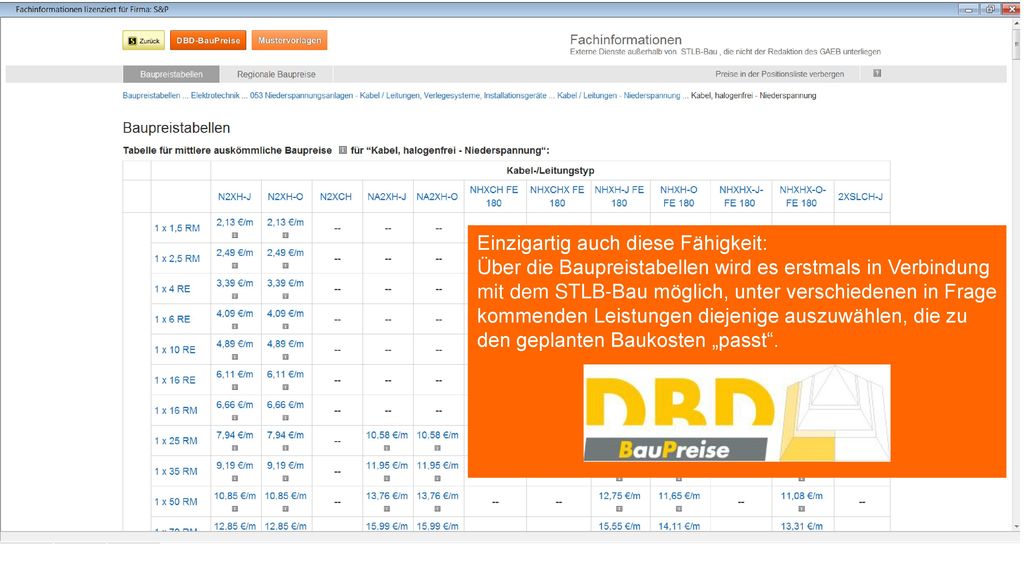Viewport: 1024px width, 580px height.
Task: Click info icon under 4,09 €/m in N2XH-J column
Action: tap(235, 327)
